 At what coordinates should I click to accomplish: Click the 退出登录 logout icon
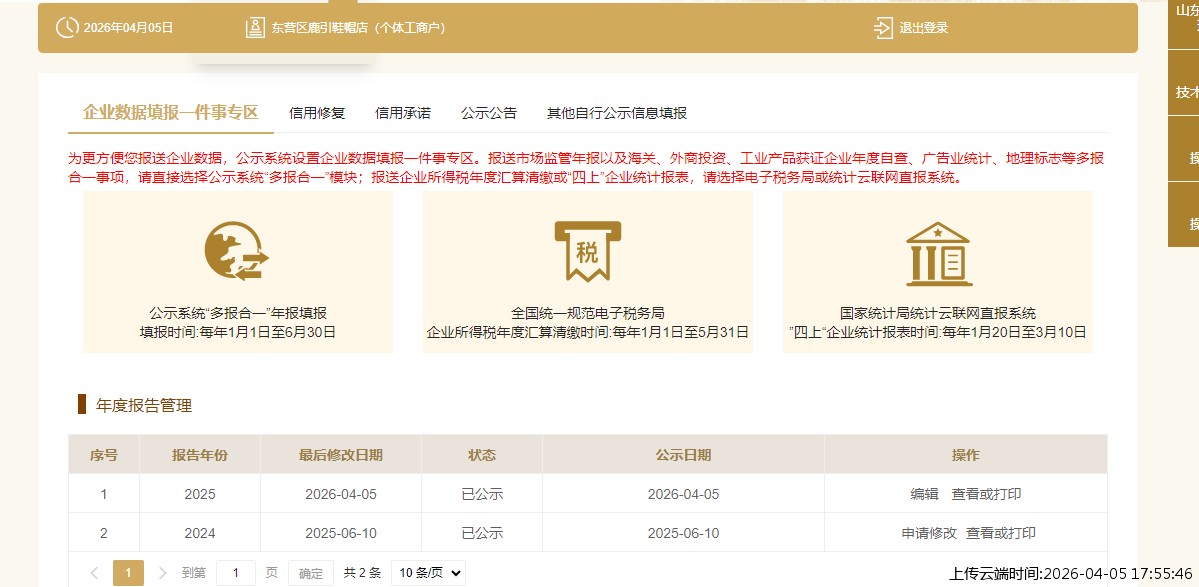point(883,28)
